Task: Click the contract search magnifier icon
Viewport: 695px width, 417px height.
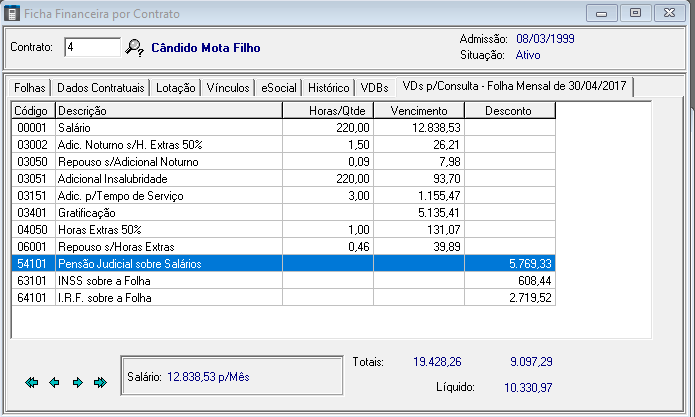Action: (135, 47)
